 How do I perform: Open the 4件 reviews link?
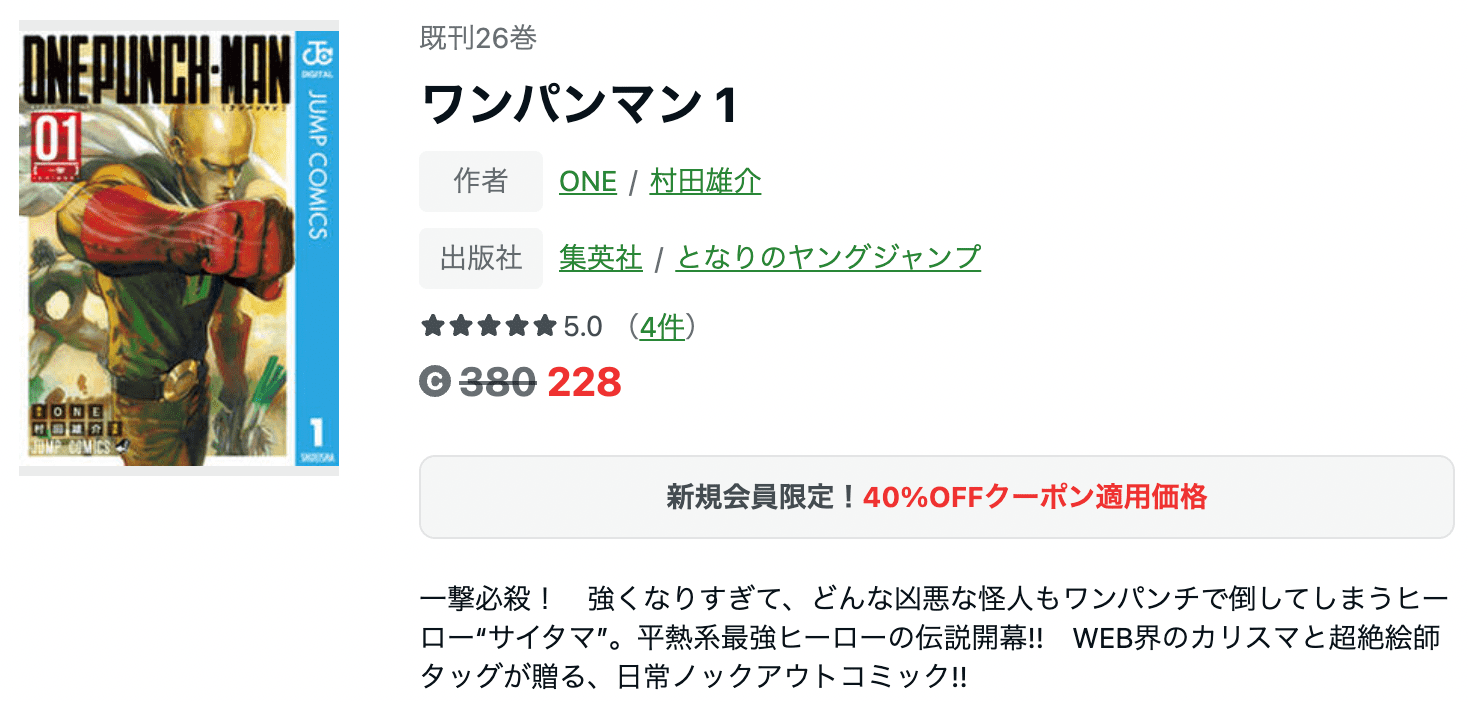pyautogui.click(x=662, y=326)
